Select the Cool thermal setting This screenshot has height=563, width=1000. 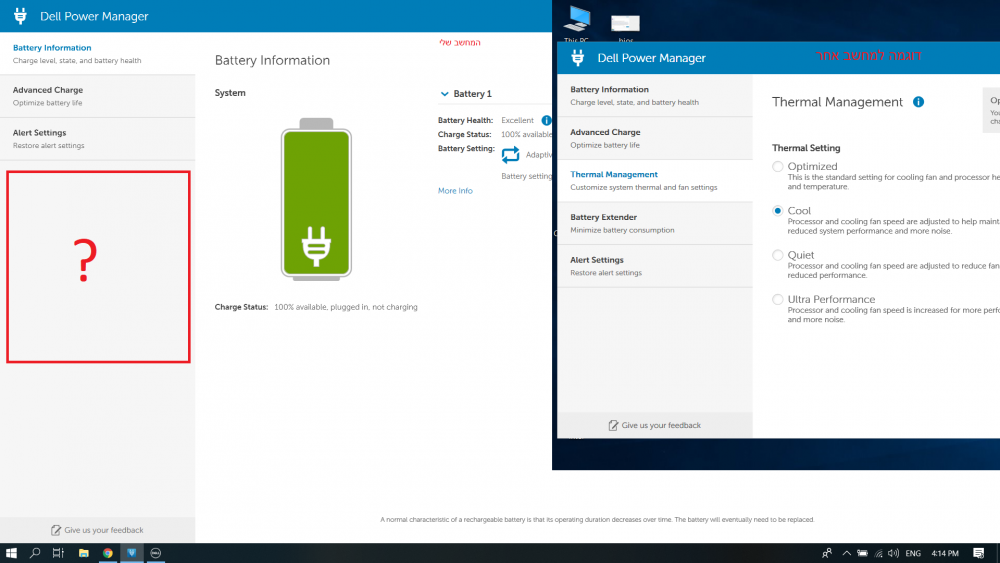point(777,210)
